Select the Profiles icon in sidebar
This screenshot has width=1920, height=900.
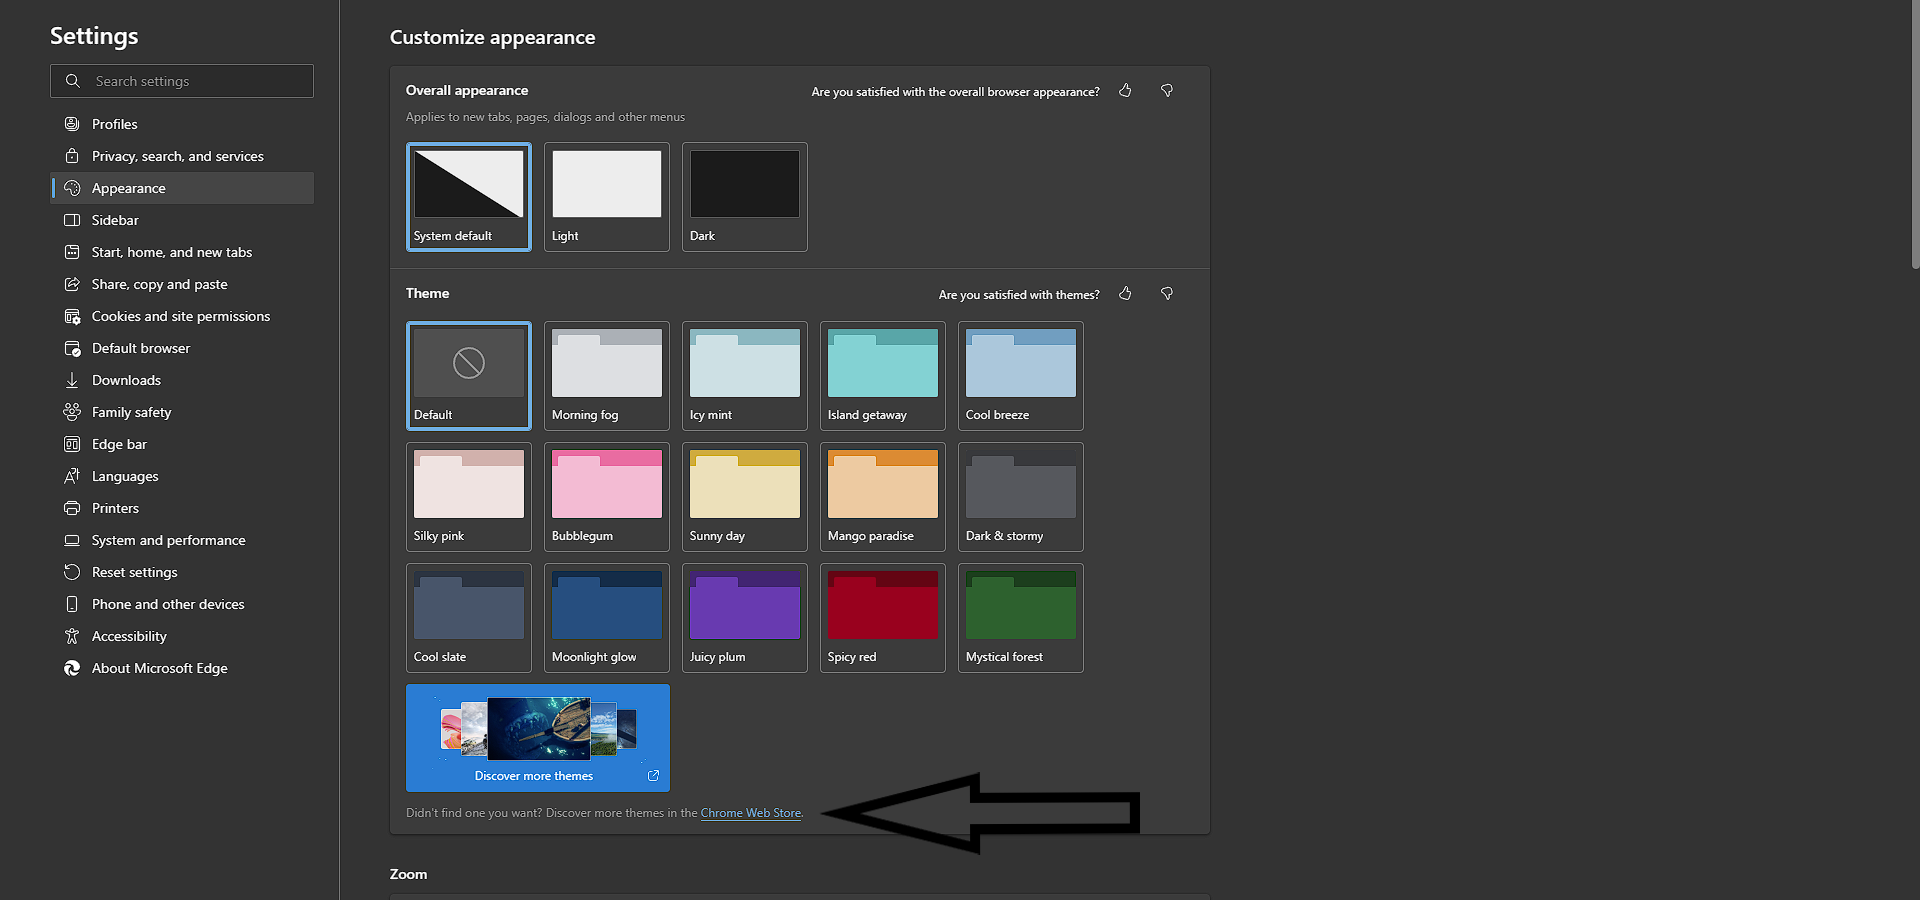click(x=71, y=123)
